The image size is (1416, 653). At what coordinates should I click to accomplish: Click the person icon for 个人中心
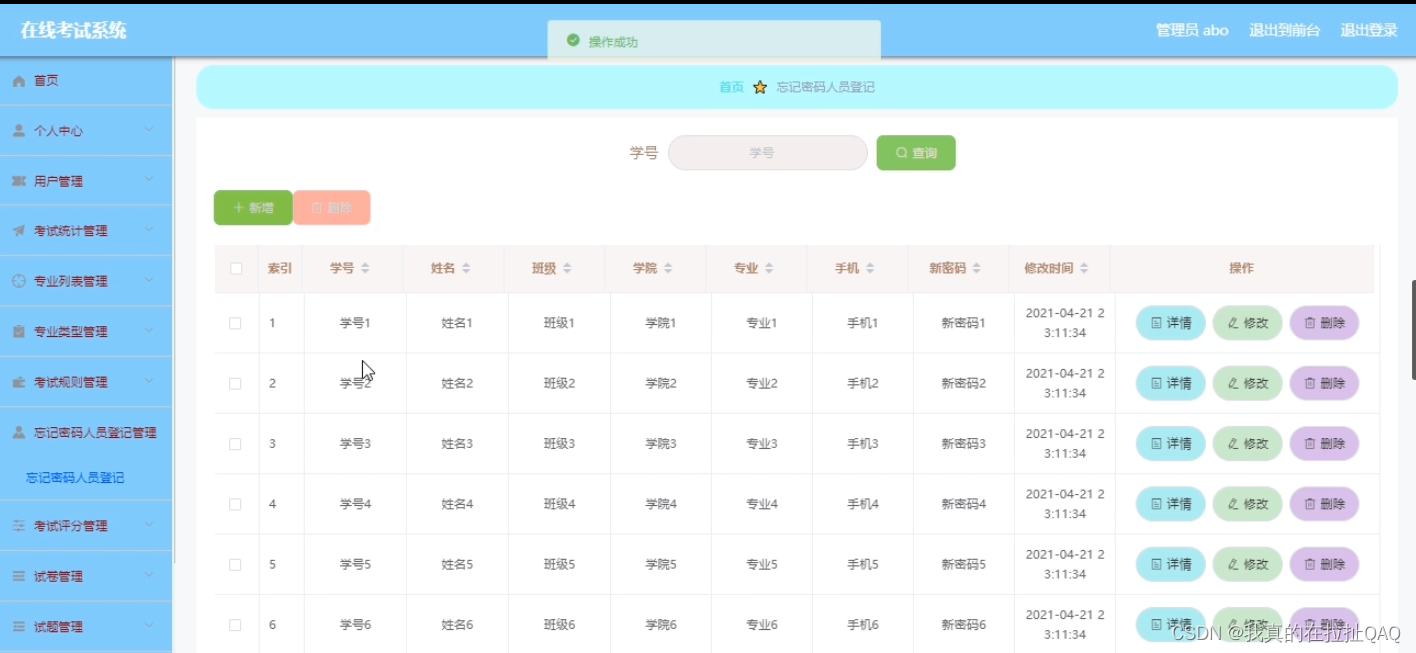pos(18,131)
